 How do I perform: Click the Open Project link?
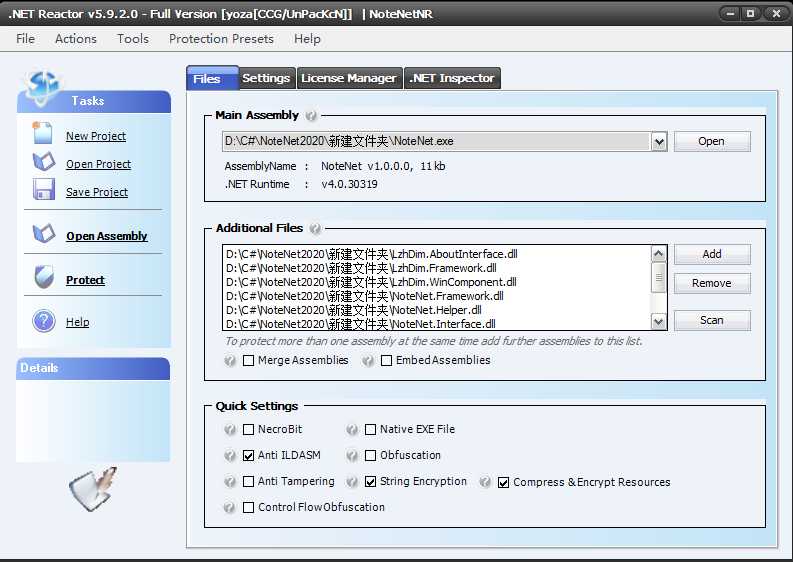coord(99,164)
